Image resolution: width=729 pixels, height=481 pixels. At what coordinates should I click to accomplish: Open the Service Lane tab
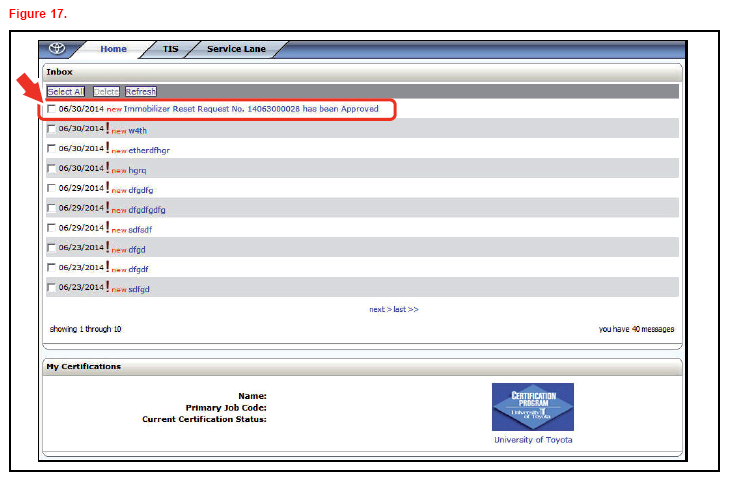click(237, 49)
